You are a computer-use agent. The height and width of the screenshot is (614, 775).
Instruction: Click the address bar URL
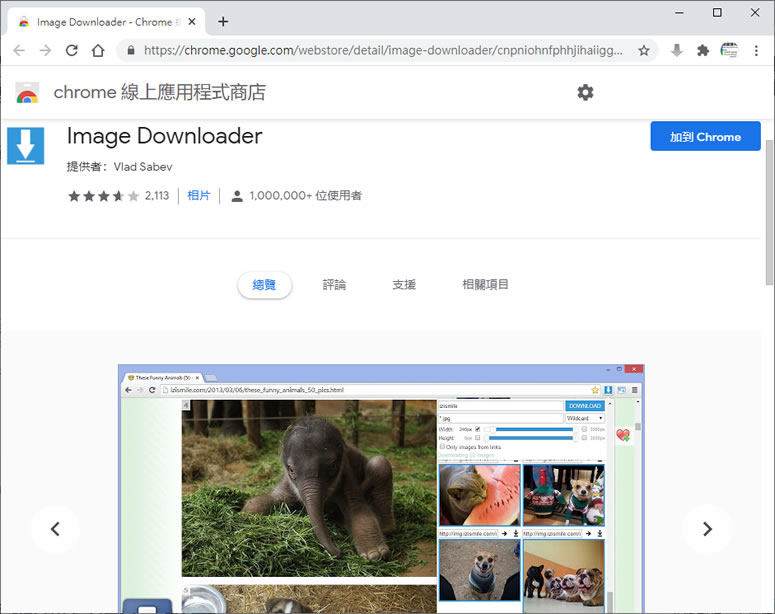point(383,50)
